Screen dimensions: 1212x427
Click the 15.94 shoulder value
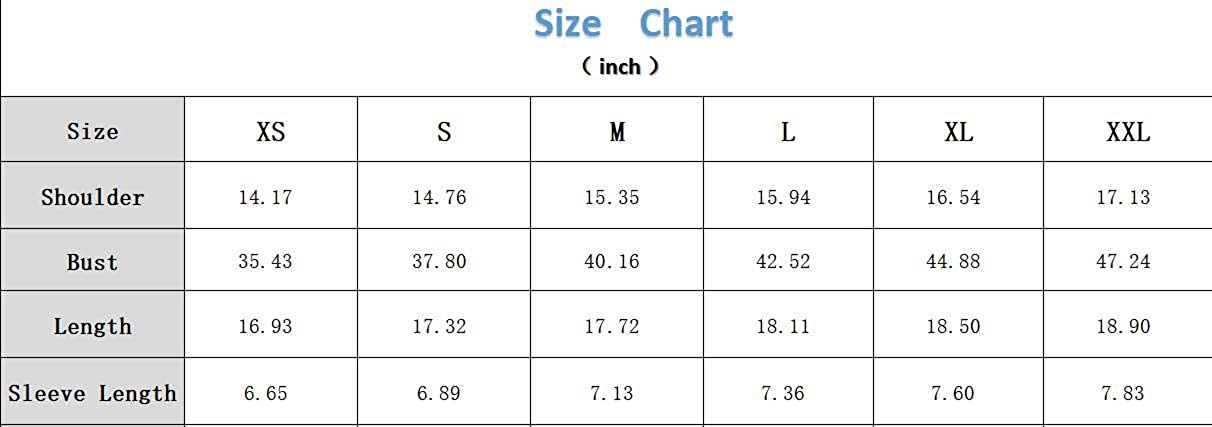click(x=783, y=197)
